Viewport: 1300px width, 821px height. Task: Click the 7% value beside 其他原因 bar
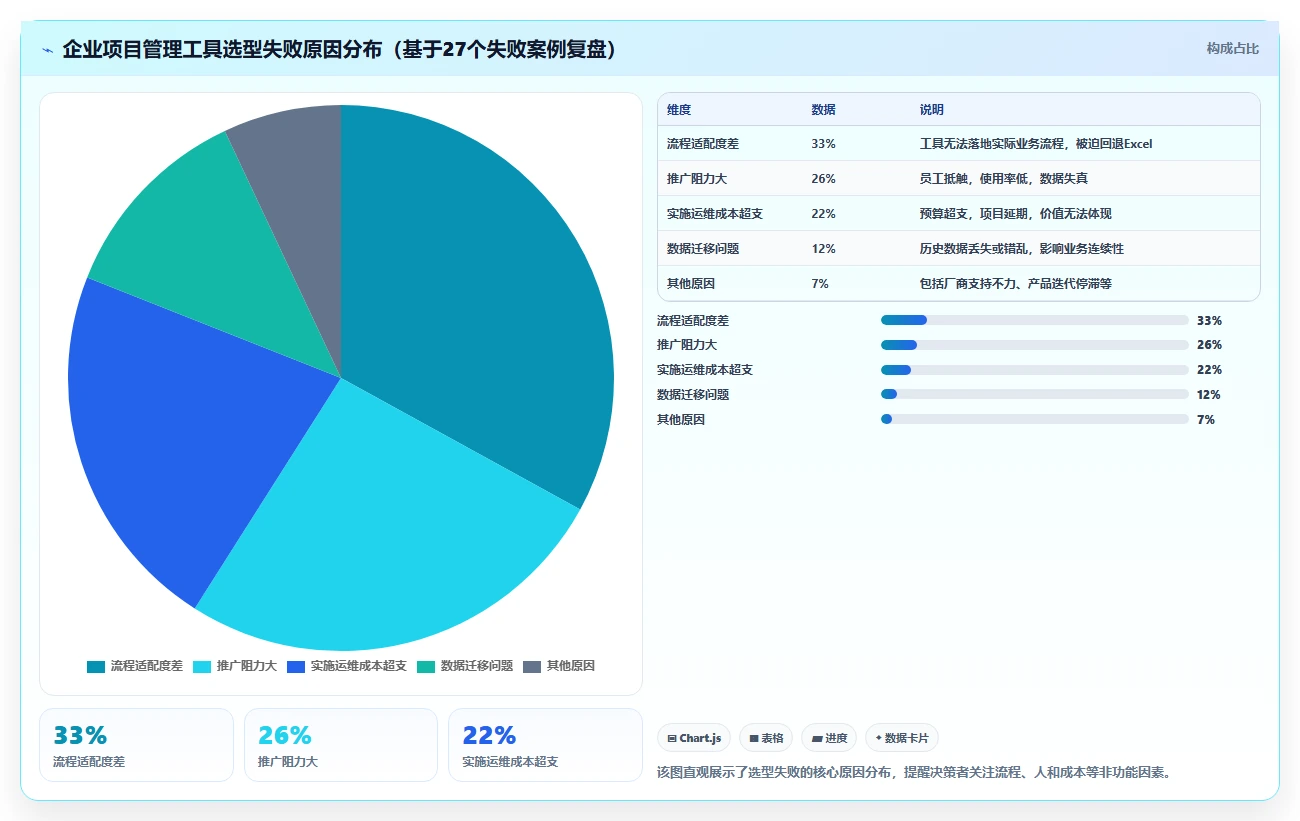point(1206,419)
